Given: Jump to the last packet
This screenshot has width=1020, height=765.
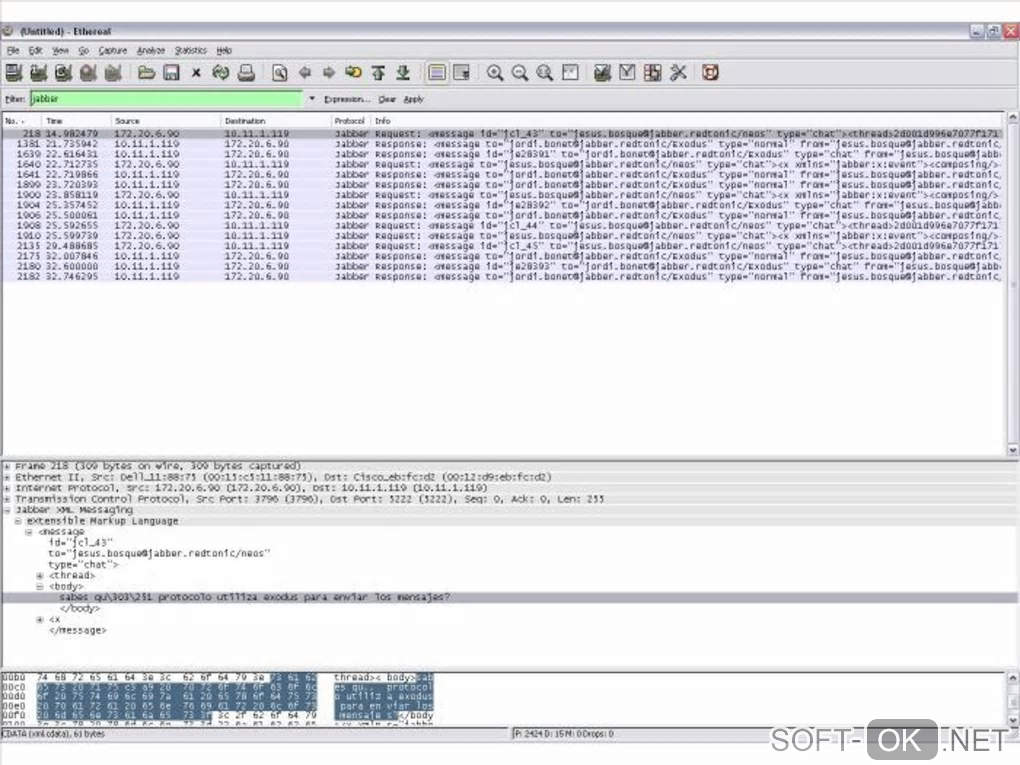Looking at the screenshot, I should click(403, 73).
